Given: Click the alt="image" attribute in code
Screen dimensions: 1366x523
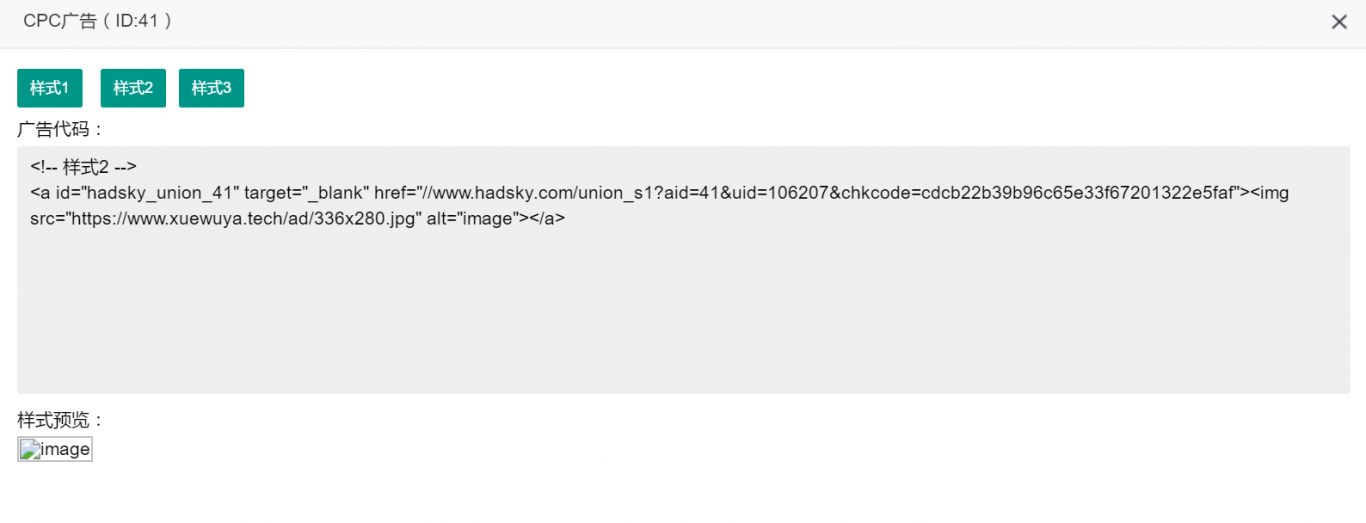Looking at the screenshot, I should point(472,218).
